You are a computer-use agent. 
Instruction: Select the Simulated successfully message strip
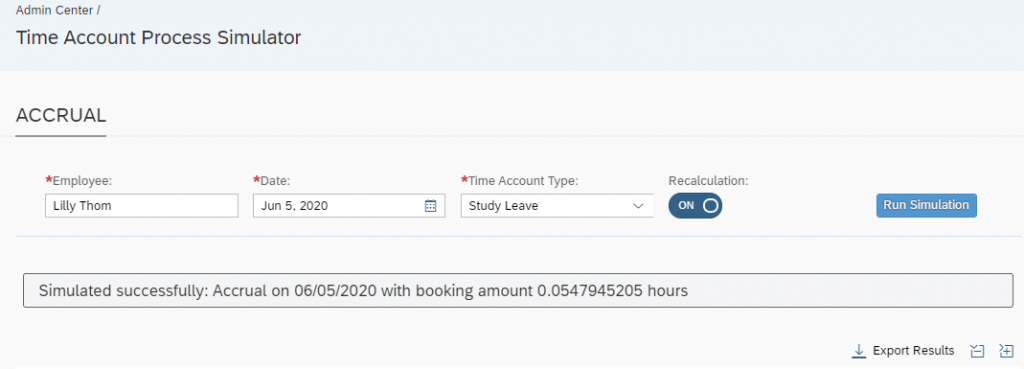point(518,291)
